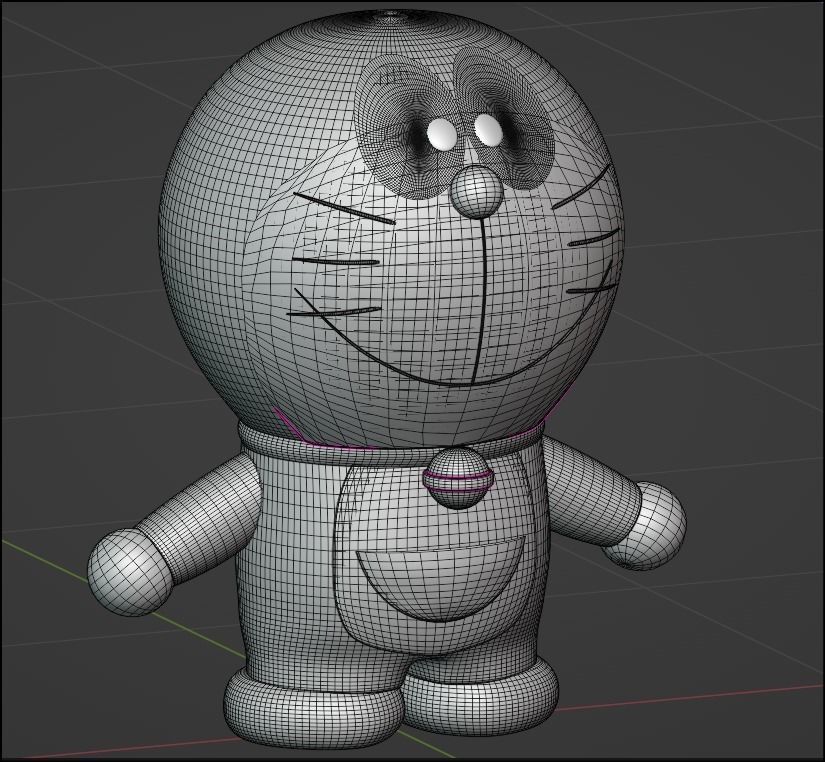
Task: Select the bell sphere on the collar
Action: click(x=458, y=477)
